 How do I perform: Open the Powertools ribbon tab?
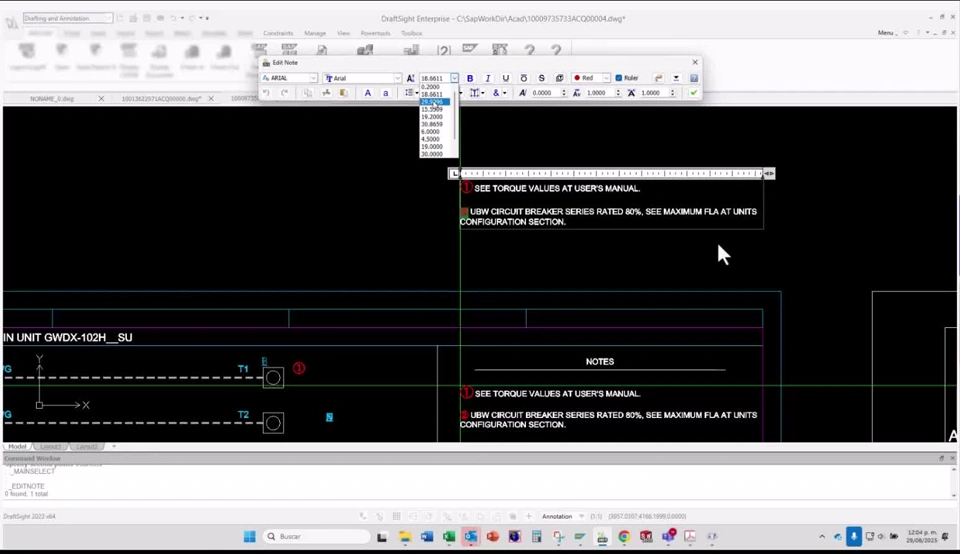[375, 33]
